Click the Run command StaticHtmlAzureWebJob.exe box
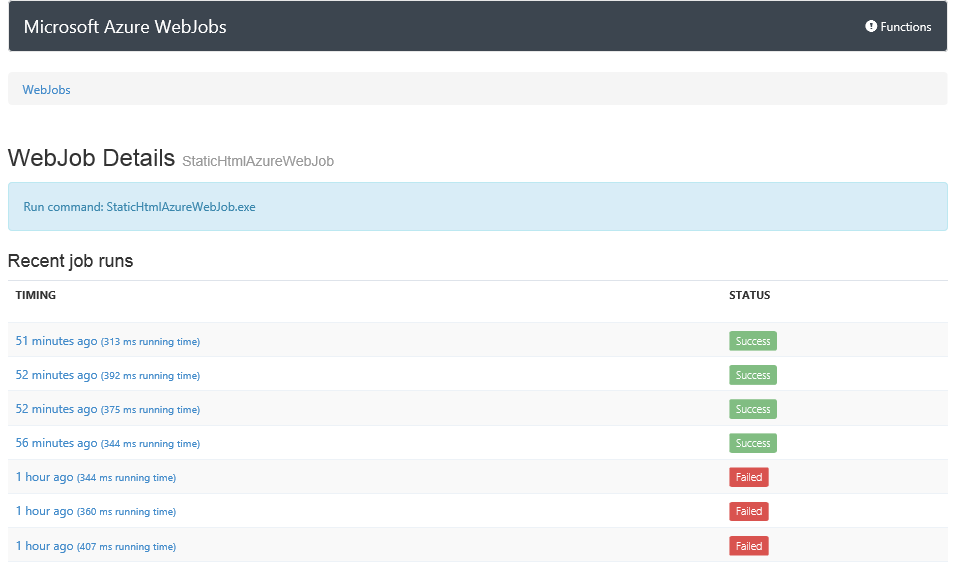The height and width of the screenshot is (563, 956). click(477, 207)
